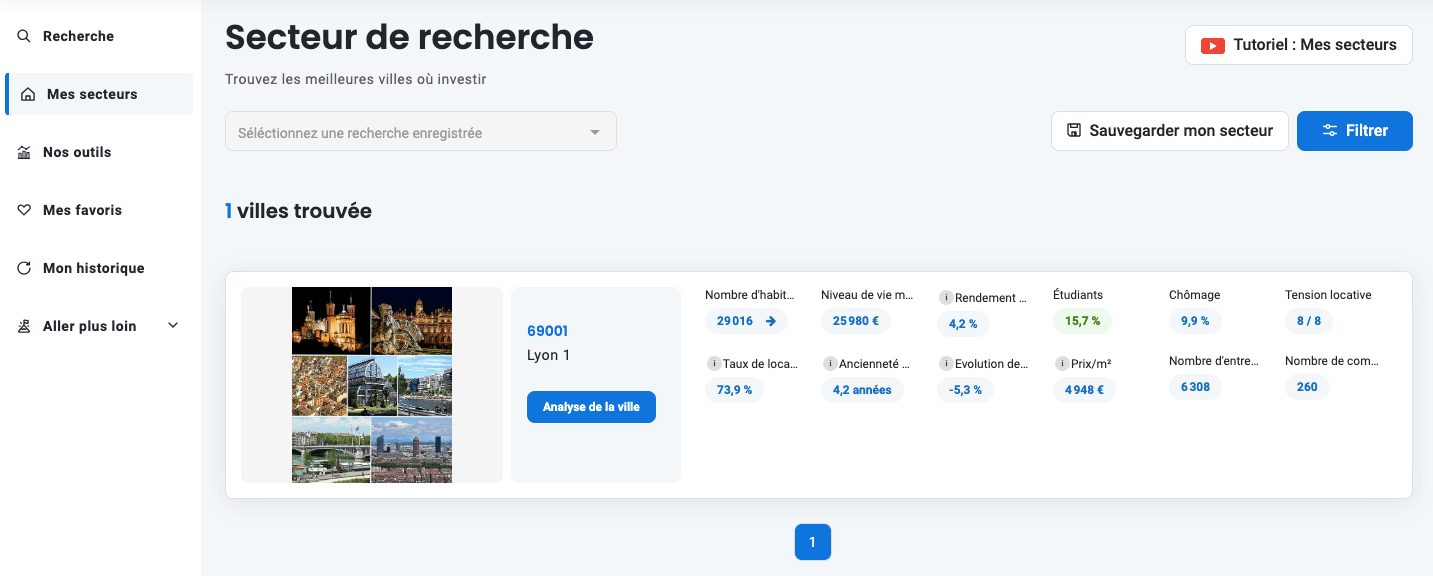Screen dimensions: 1433x576
Task: Click the info icon beside Taux de location
Action: [713, 364]
